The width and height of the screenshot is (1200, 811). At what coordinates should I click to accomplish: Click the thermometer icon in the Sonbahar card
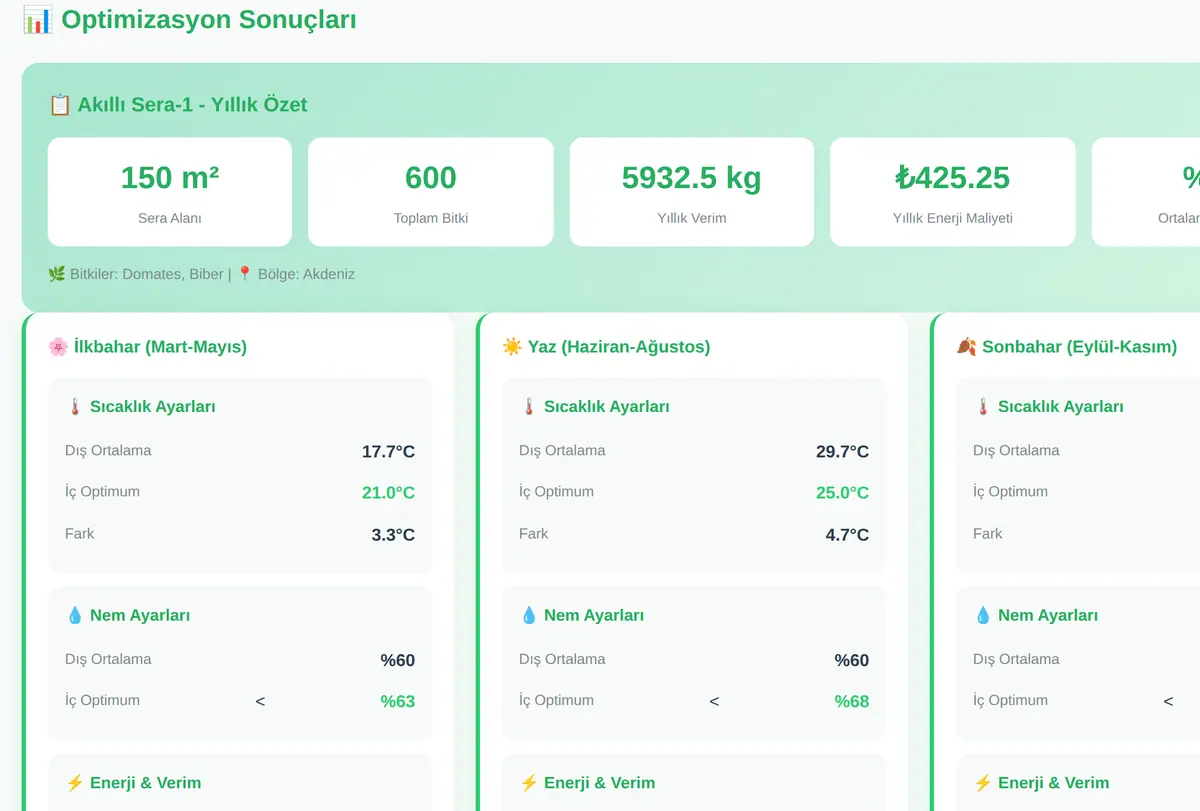pyautogui.click(x=983, y=407)
